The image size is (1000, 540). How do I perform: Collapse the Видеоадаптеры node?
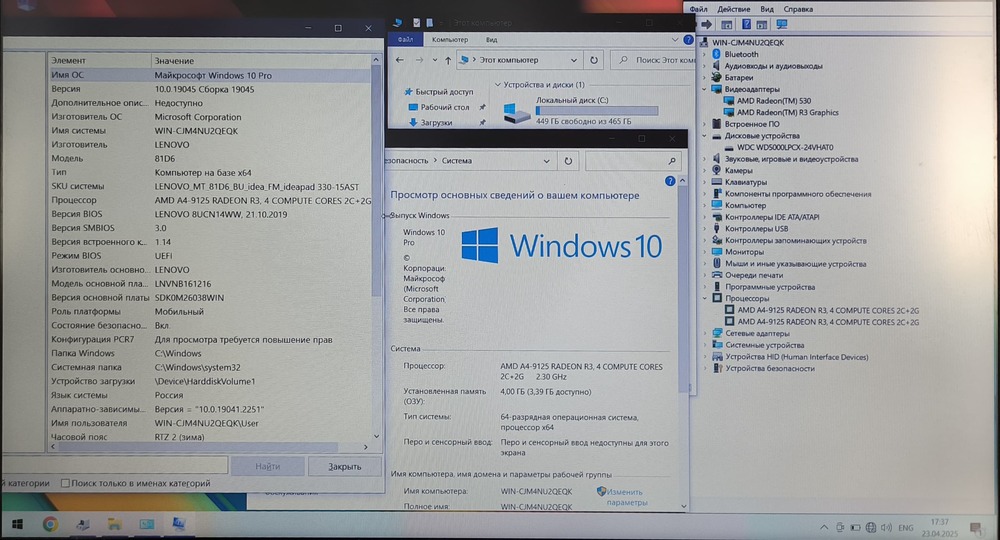(x=704, y=89)
